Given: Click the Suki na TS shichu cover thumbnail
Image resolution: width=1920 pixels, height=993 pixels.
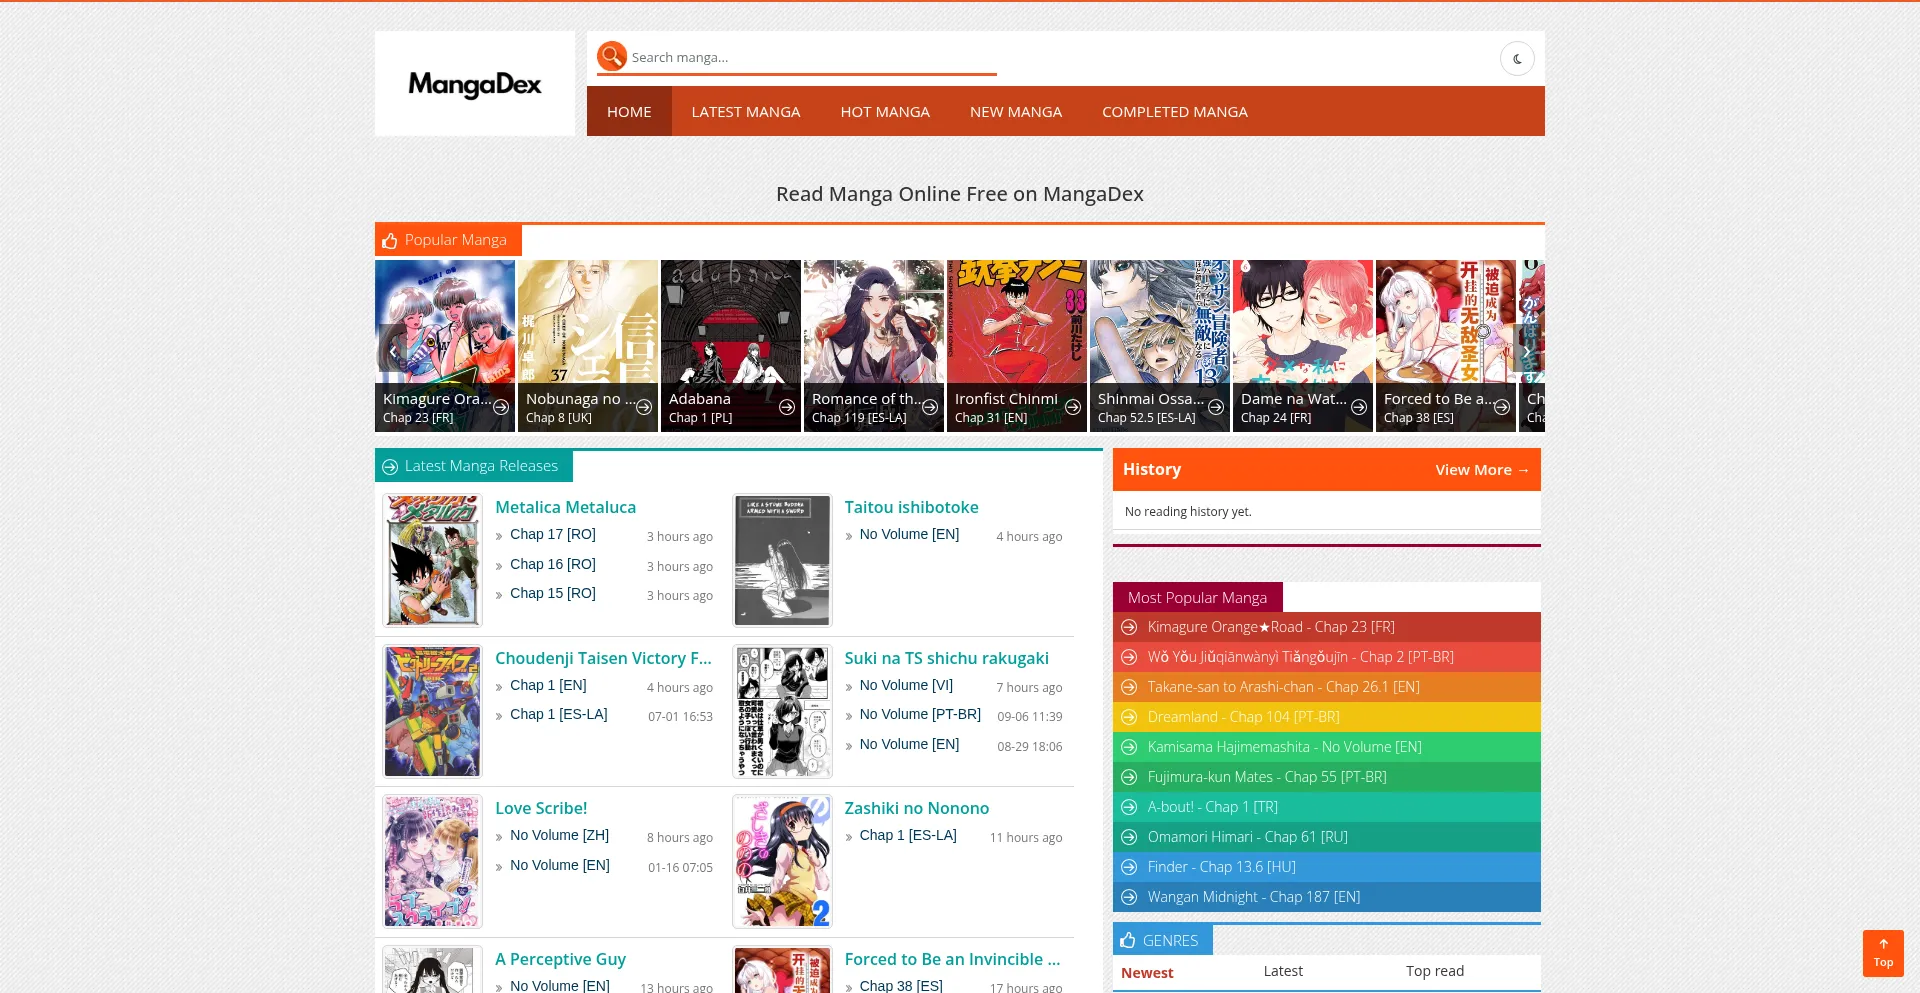Looking at the screenshot, I should pyautogui.click(x=782, y=711).
